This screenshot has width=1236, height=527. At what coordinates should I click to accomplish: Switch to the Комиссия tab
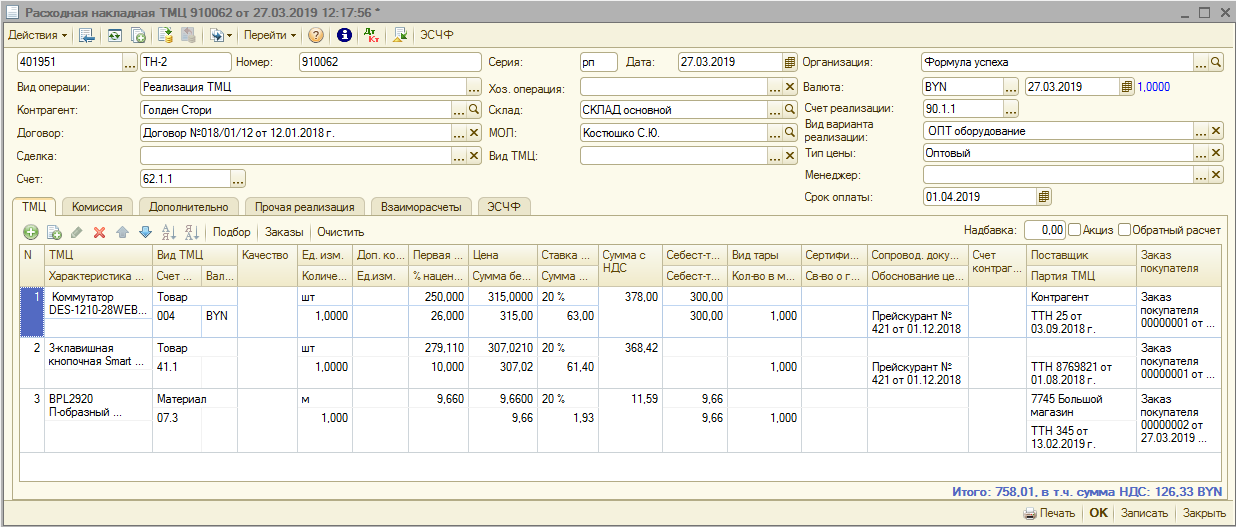[97, 207]
